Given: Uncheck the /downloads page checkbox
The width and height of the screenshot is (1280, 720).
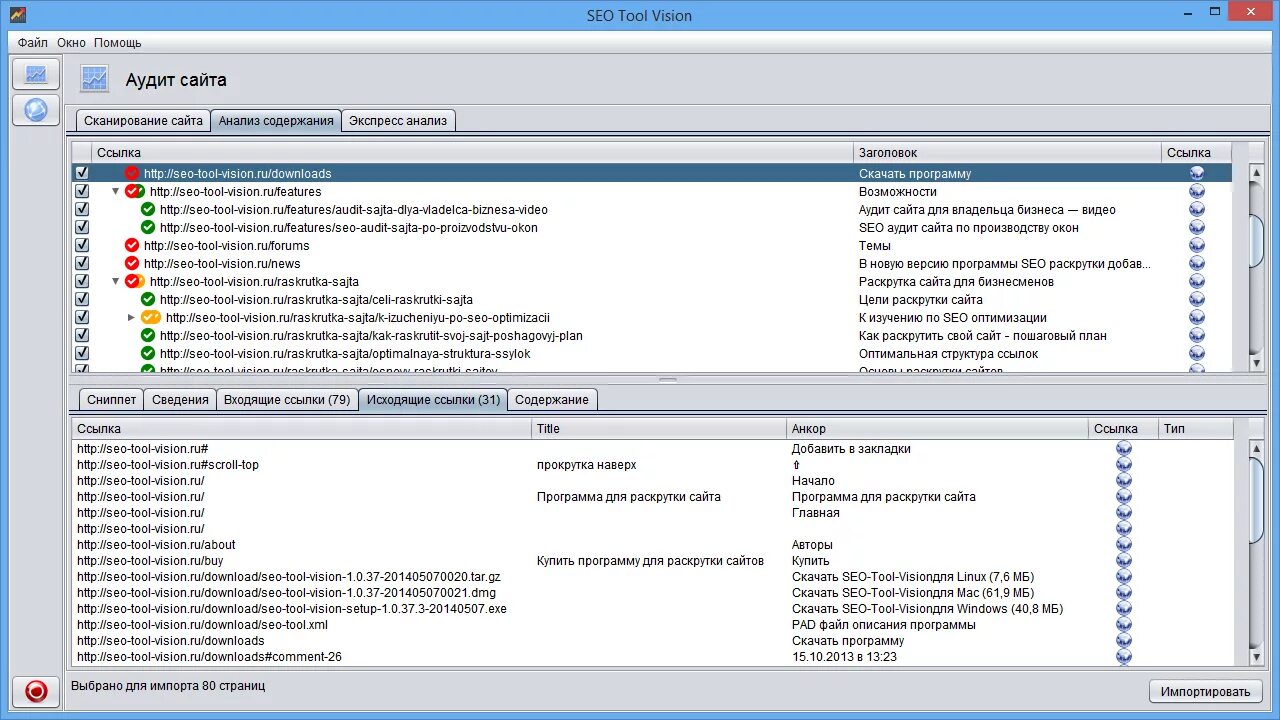Looking at the screenshot, I should [82, 173].
